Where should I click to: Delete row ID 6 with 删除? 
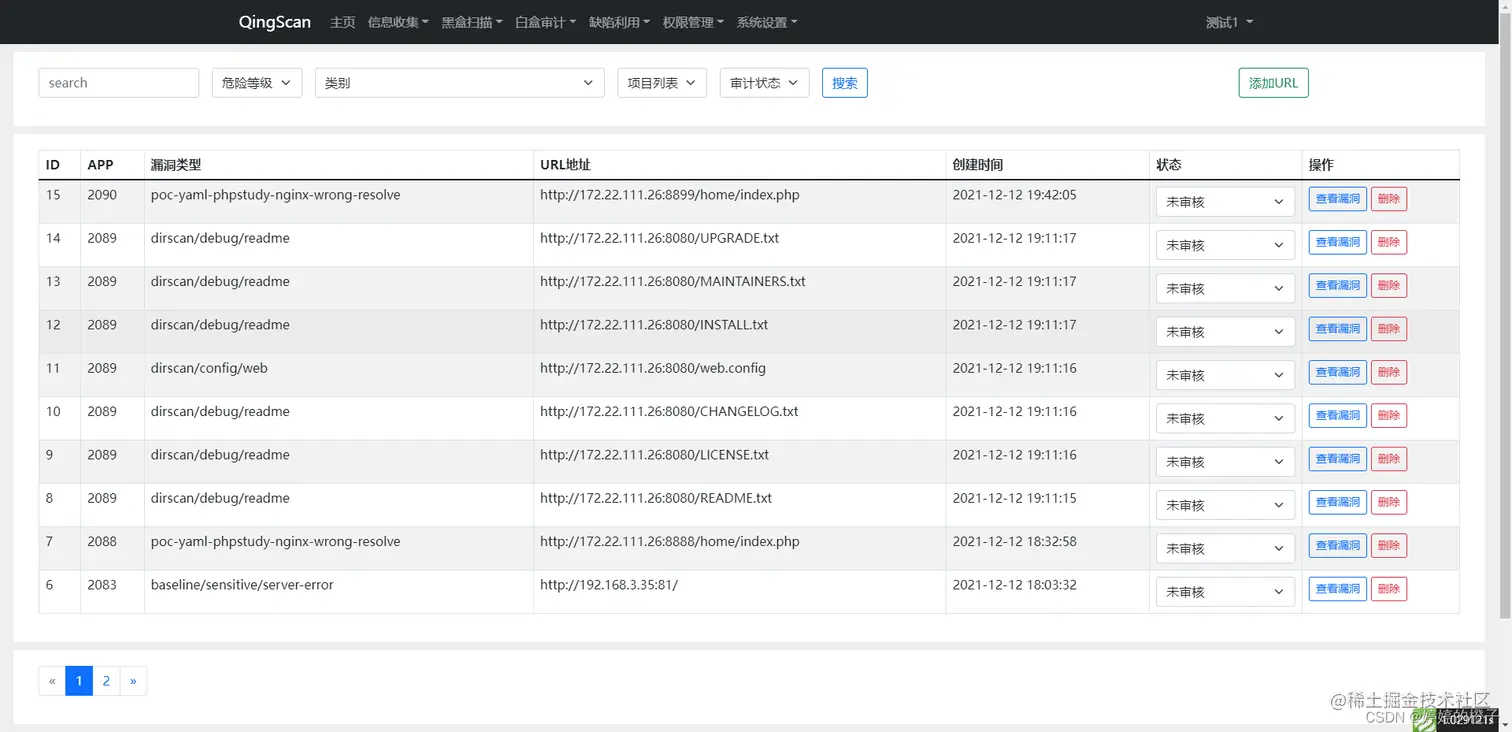pyautogui.click(x=1389, y=589)
